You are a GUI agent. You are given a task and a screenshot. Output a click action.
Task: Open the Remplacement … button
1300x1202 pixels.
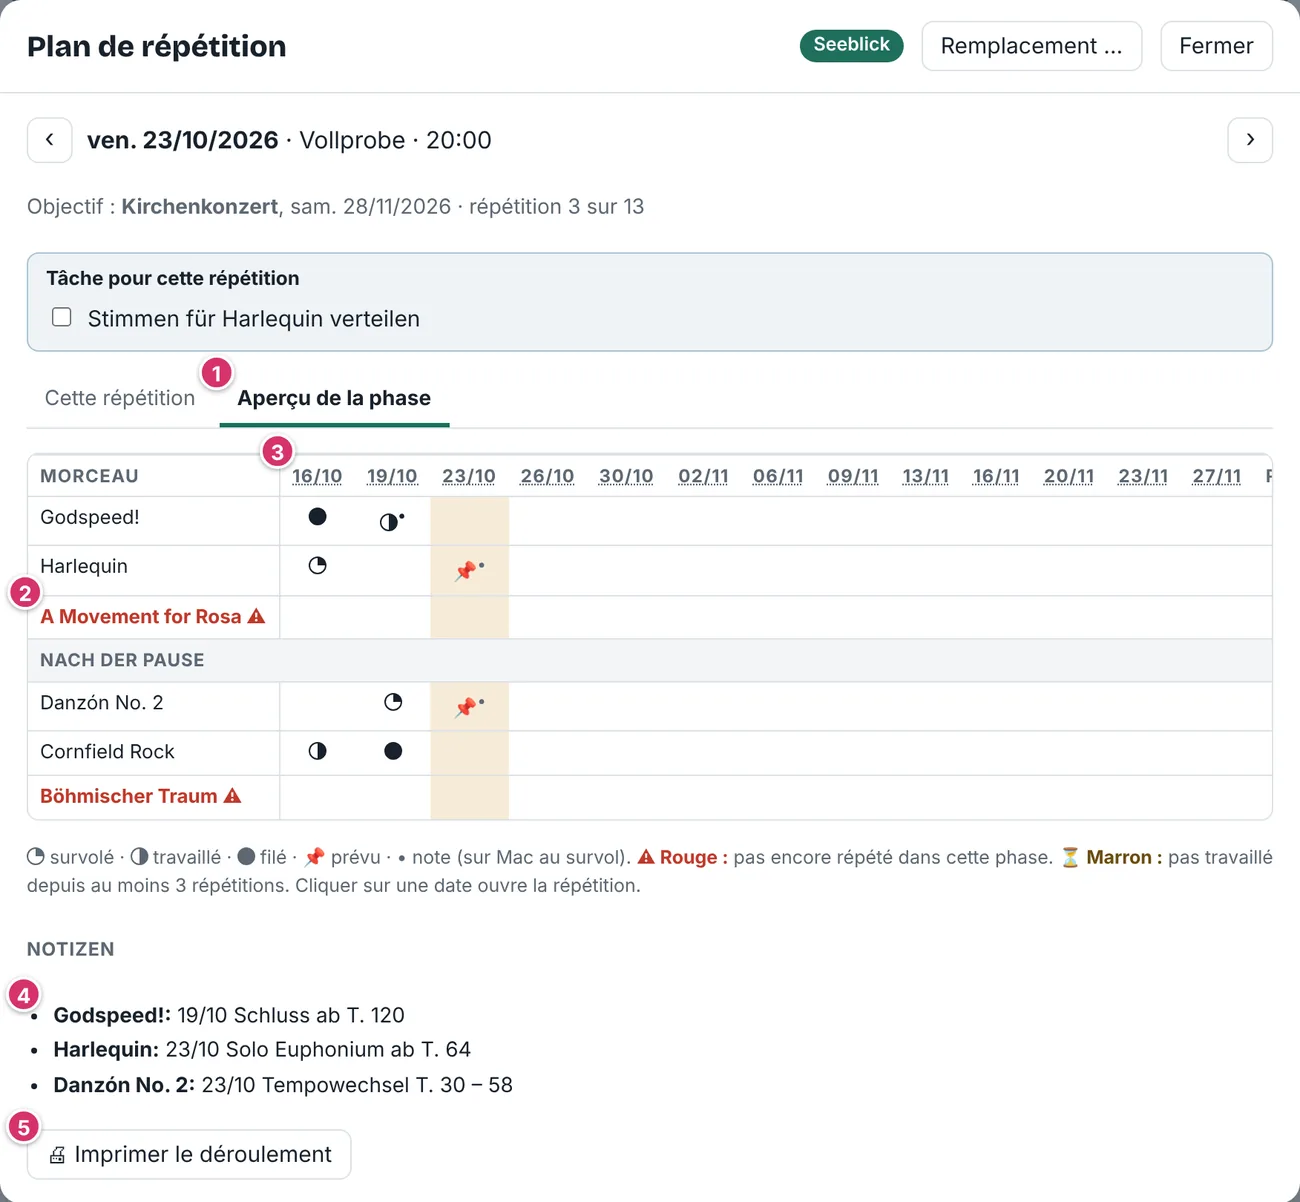click(1032, 46)
